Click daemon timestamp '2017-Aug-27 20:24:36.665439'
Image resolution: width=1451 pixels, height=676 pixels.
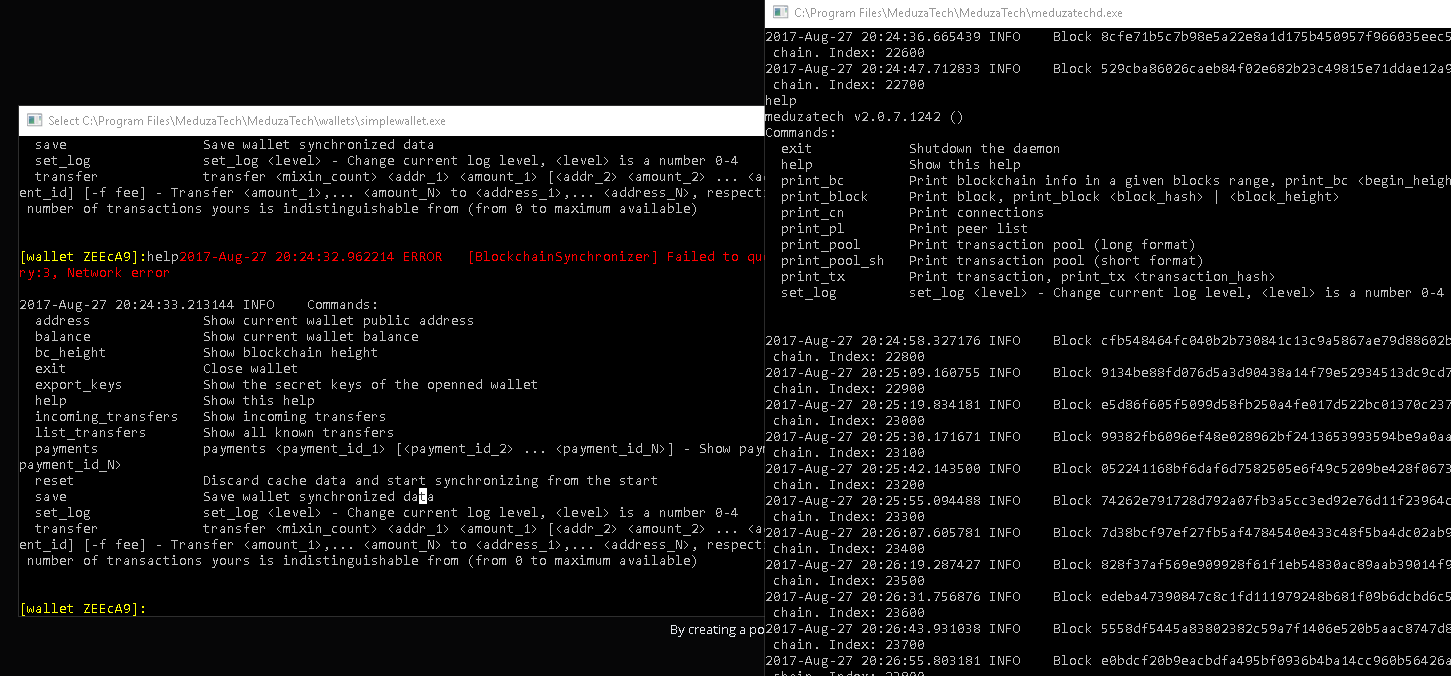(873, 37)
